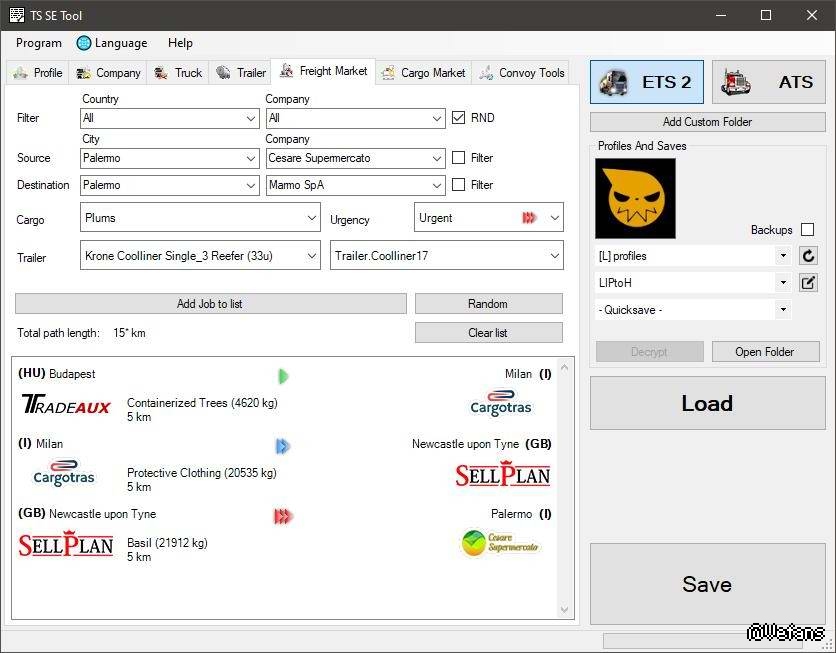Screen dimensions: 836x653
Task: Click the Cesare Supermercato logo in job list
Action: pyautogui.click(x=500, y=543)
